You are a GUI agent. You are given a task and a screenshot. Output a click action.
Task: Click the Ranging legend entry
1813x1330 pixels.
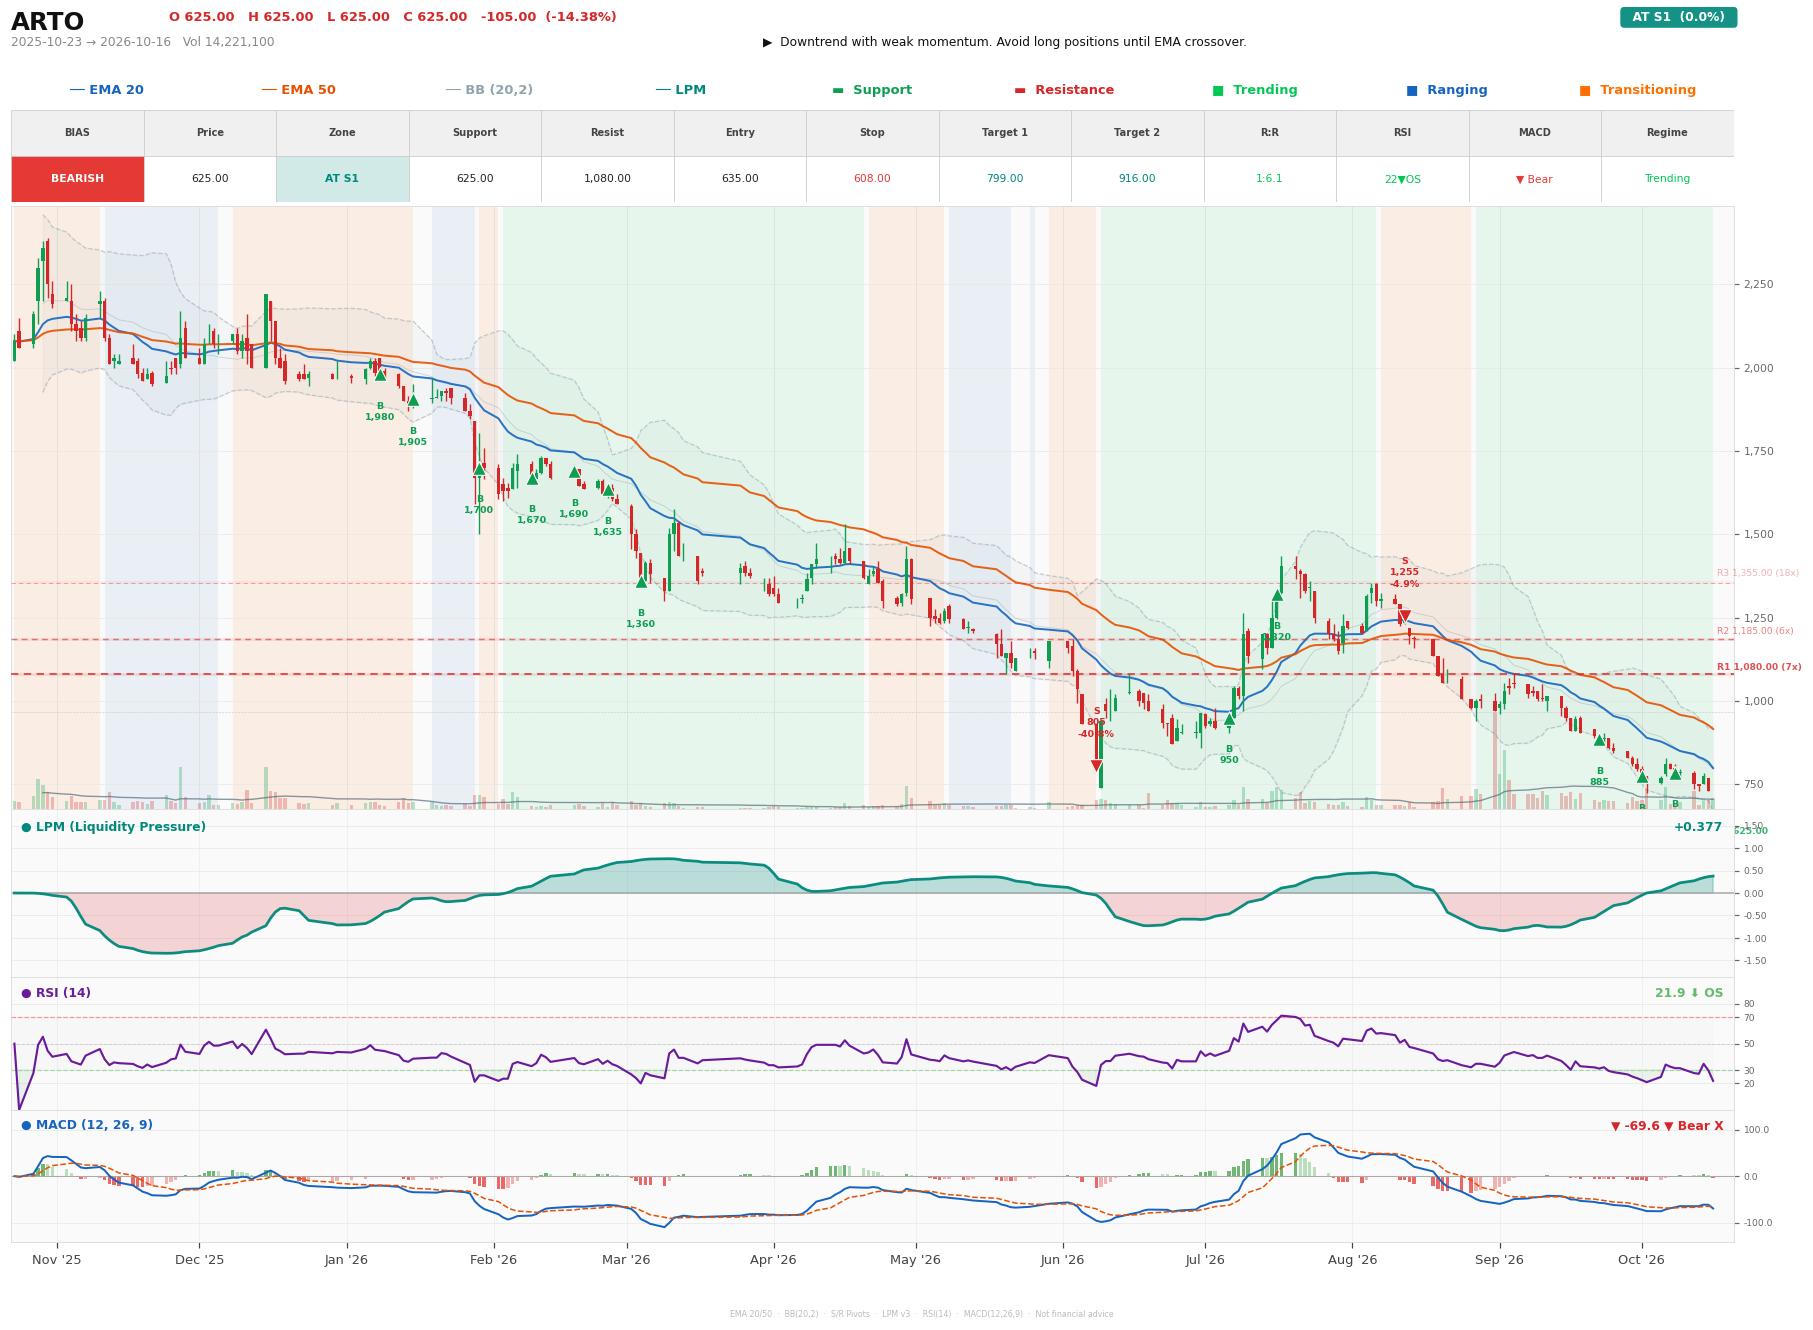click(1446, 90)
